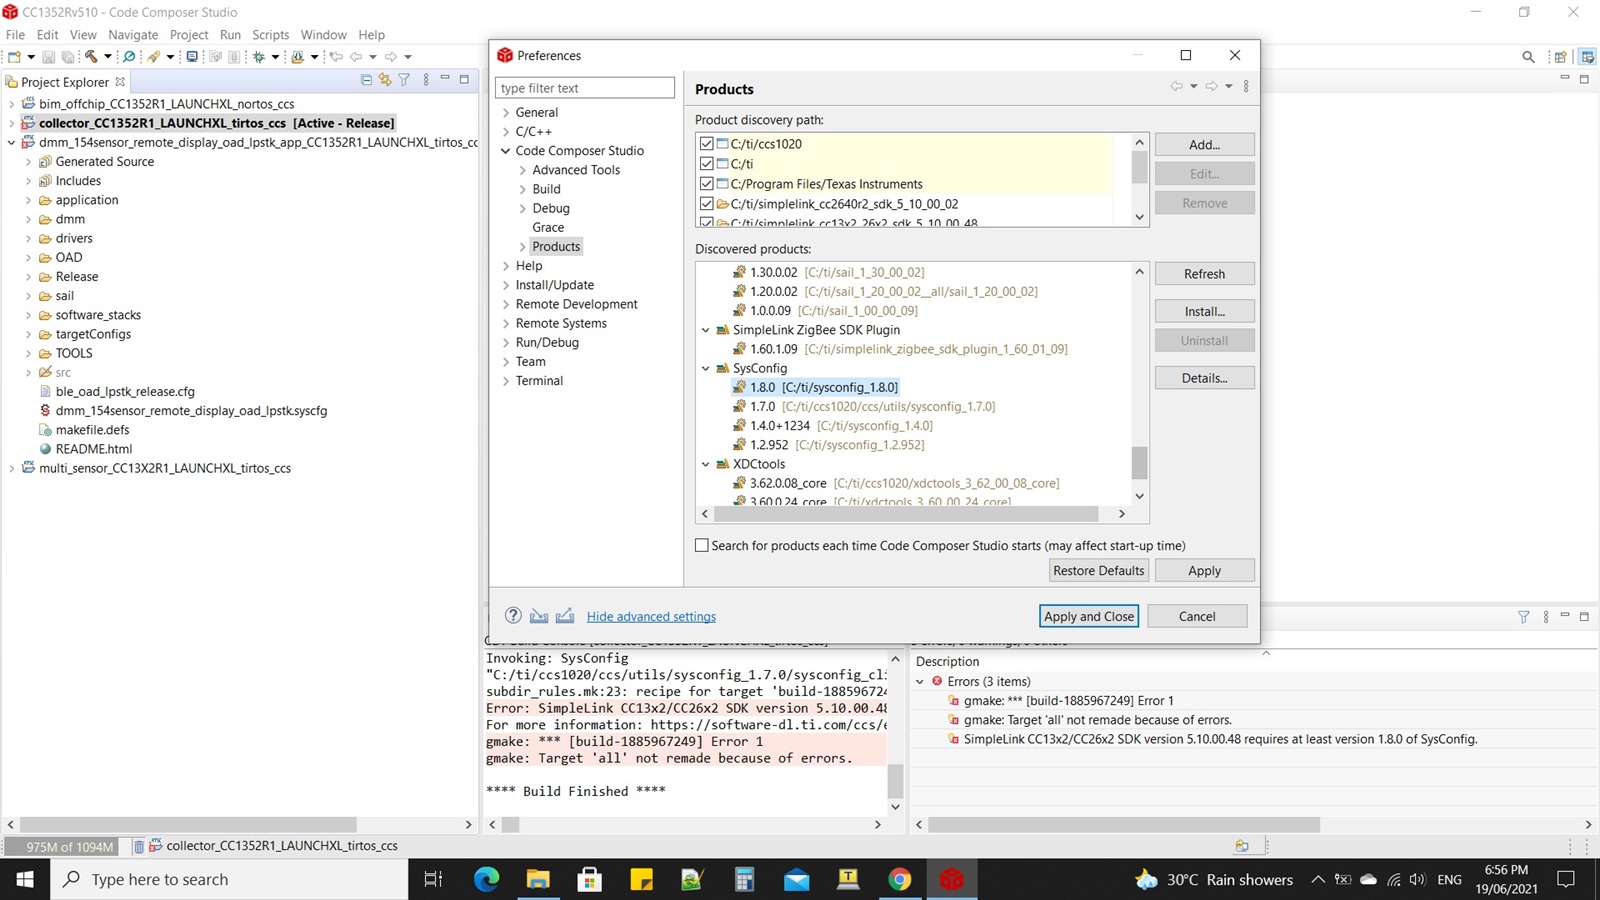
Task: Click the Install... button
Action: click(1204, 311)
